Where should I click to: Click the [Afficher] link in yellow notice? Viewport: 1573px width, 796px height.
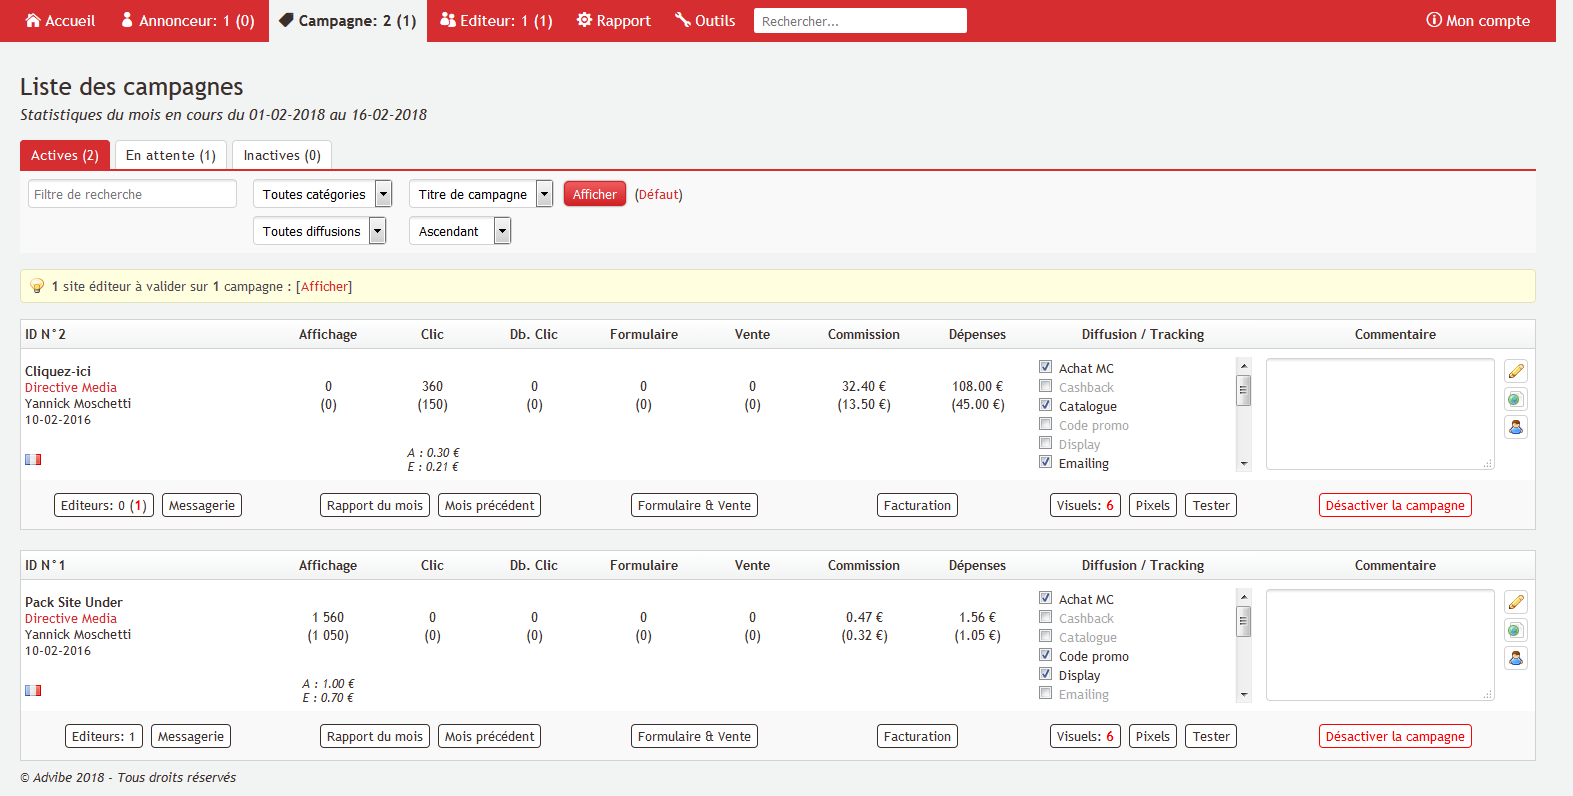coord(324,287)
